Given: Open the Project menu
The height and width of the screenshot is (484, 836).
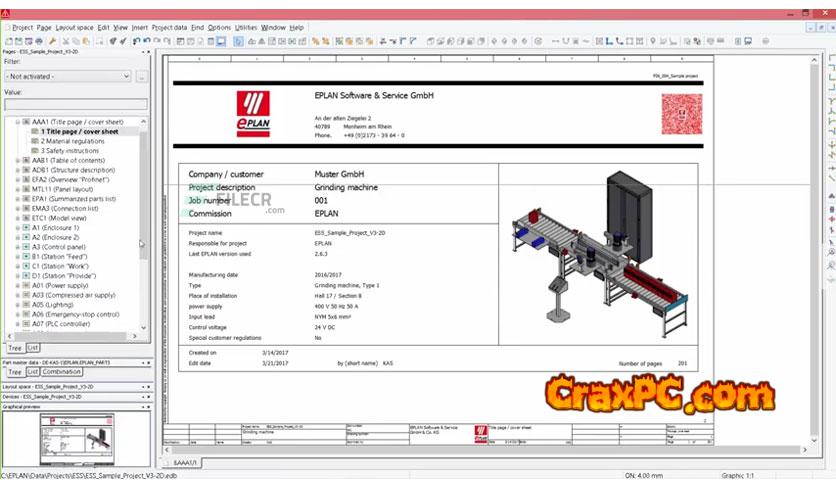Looking at the screenshot, I should coord(22,28).
